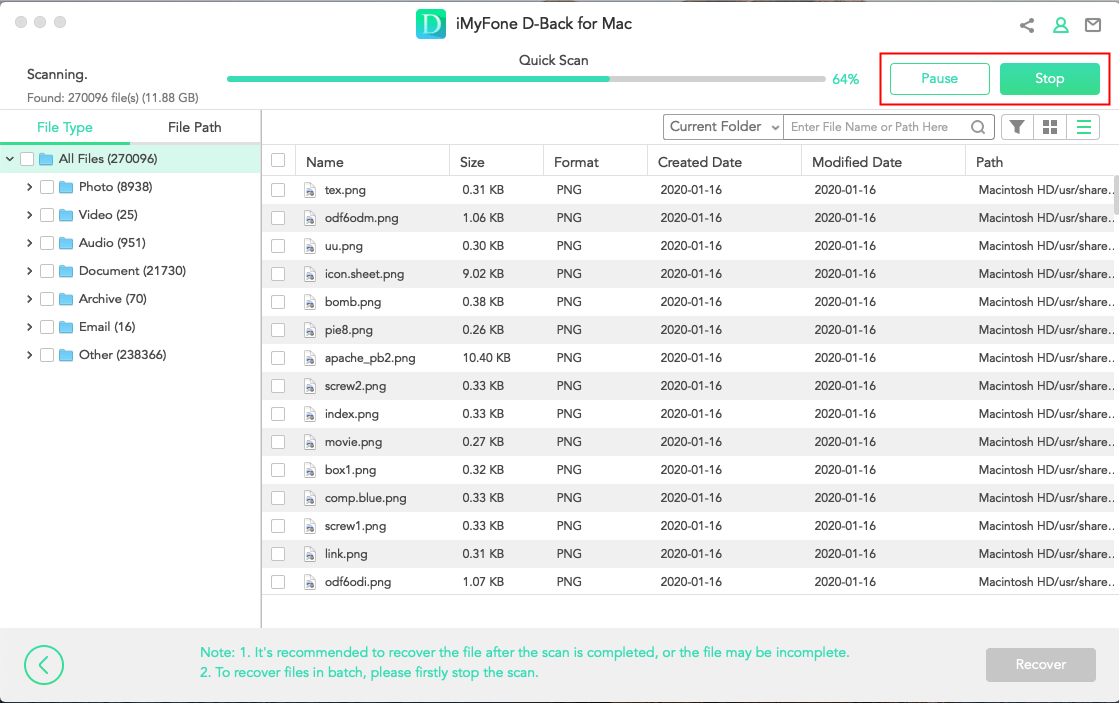
Task: Expand the Photo category
Action: coord(29,187)
